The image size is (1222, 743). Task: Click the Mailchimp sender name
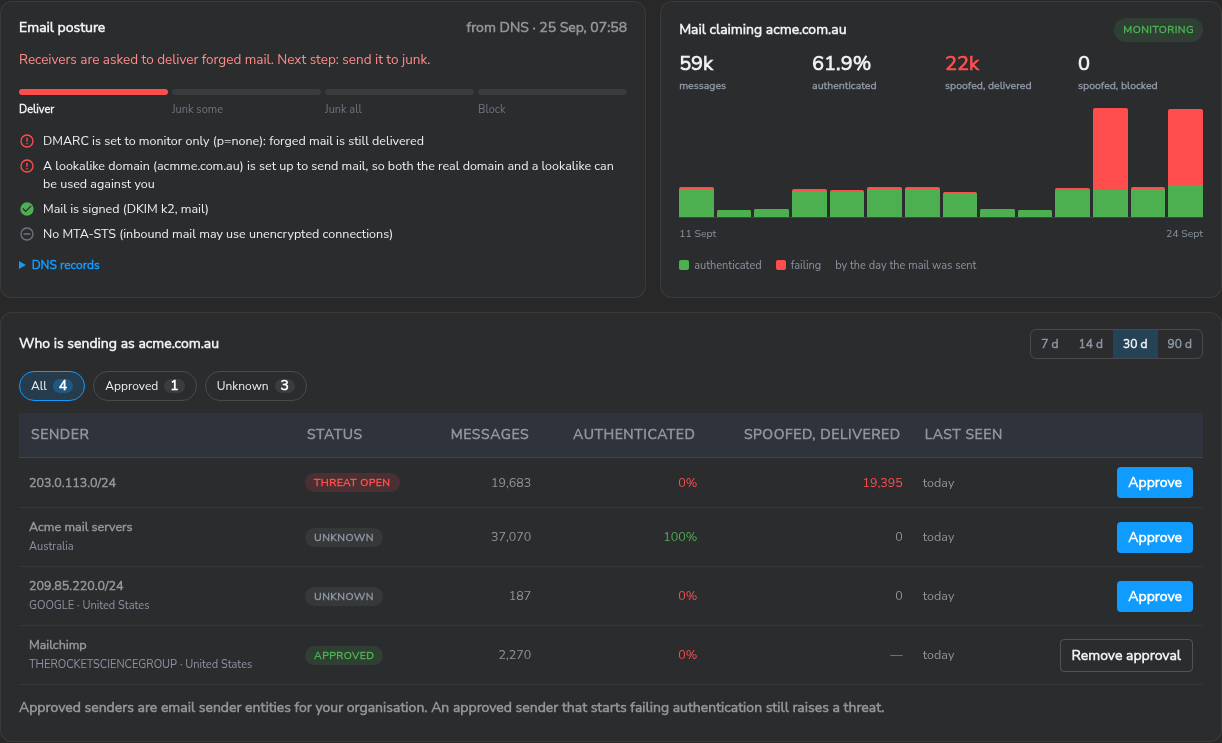coord(58,646)
